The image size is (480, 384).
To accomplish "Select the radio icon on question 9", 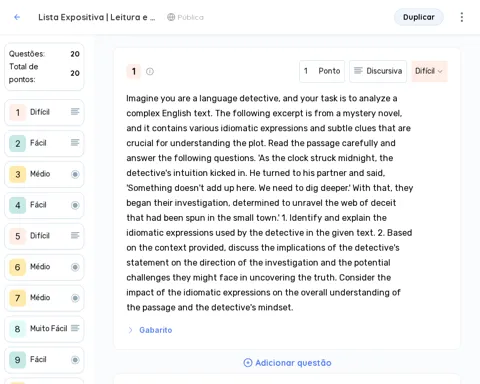I will [75, 360].
